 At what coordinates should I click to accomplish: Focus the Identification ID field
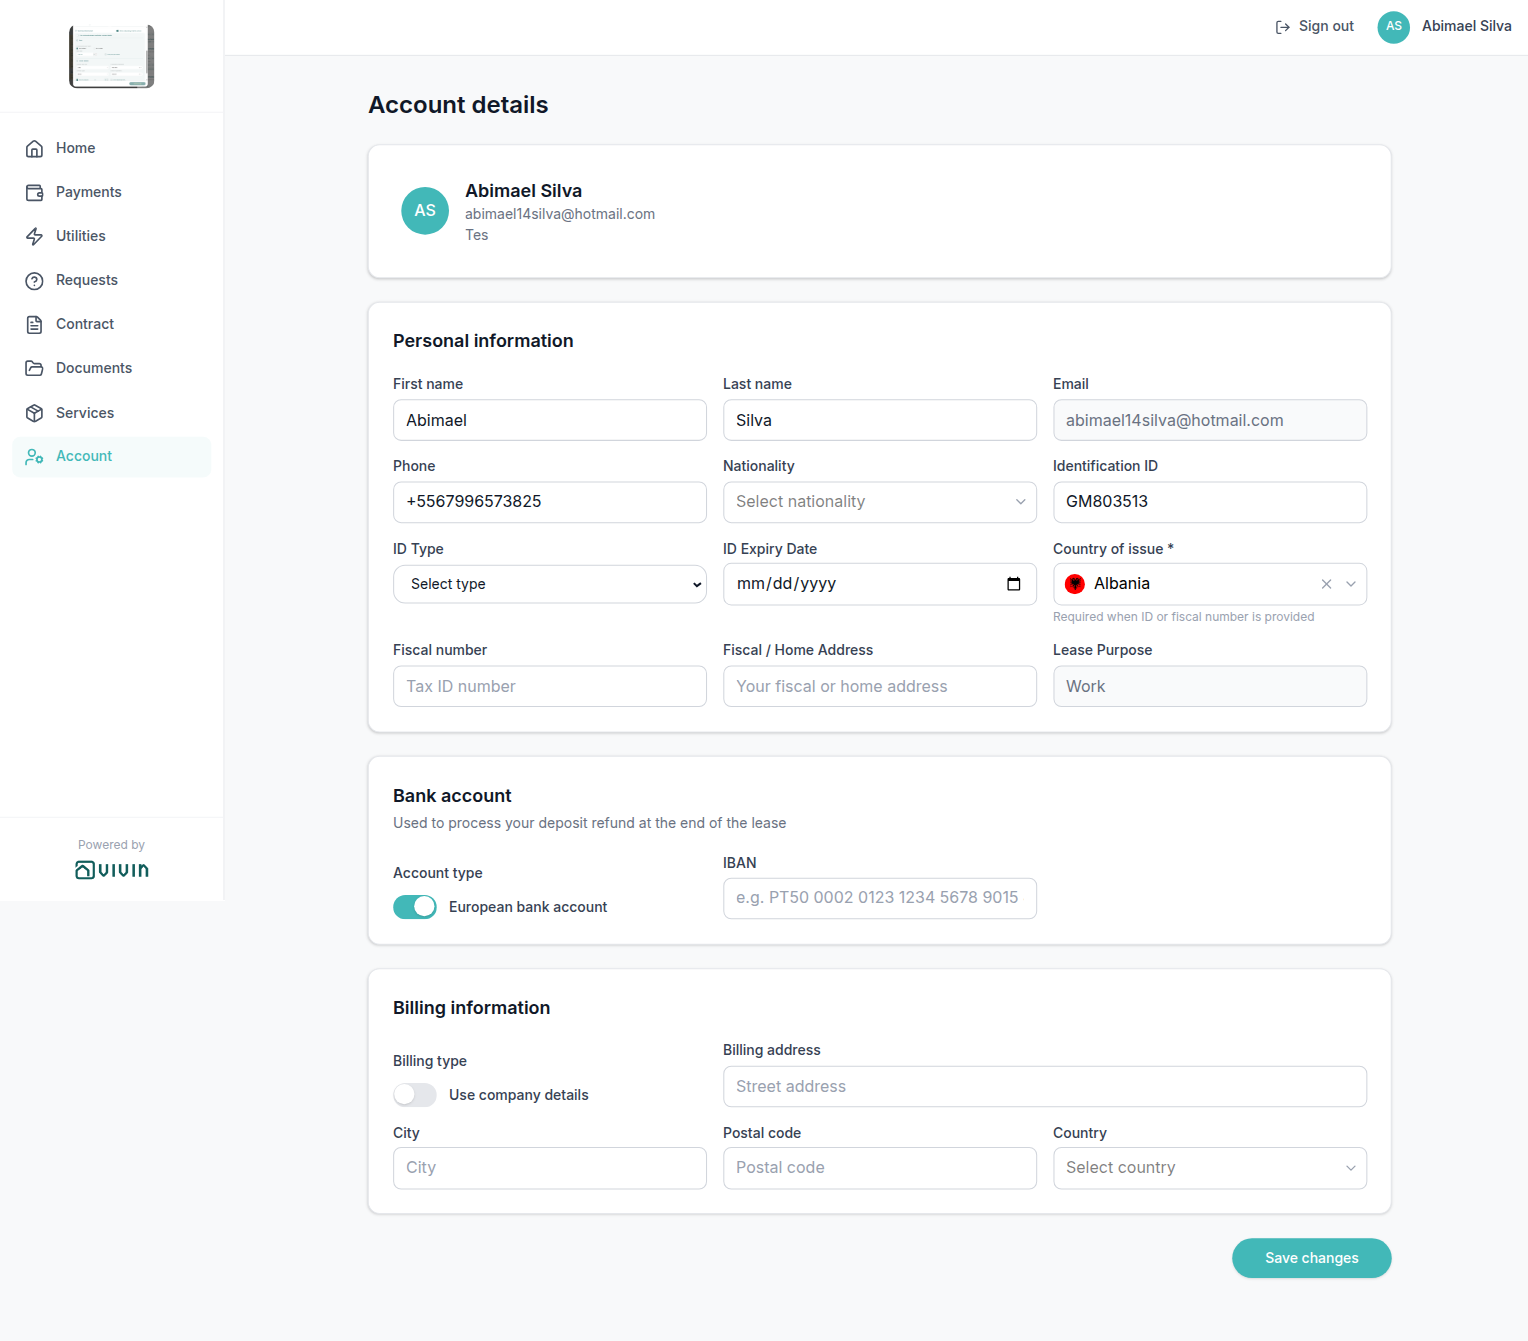[x=1210, y=502]
